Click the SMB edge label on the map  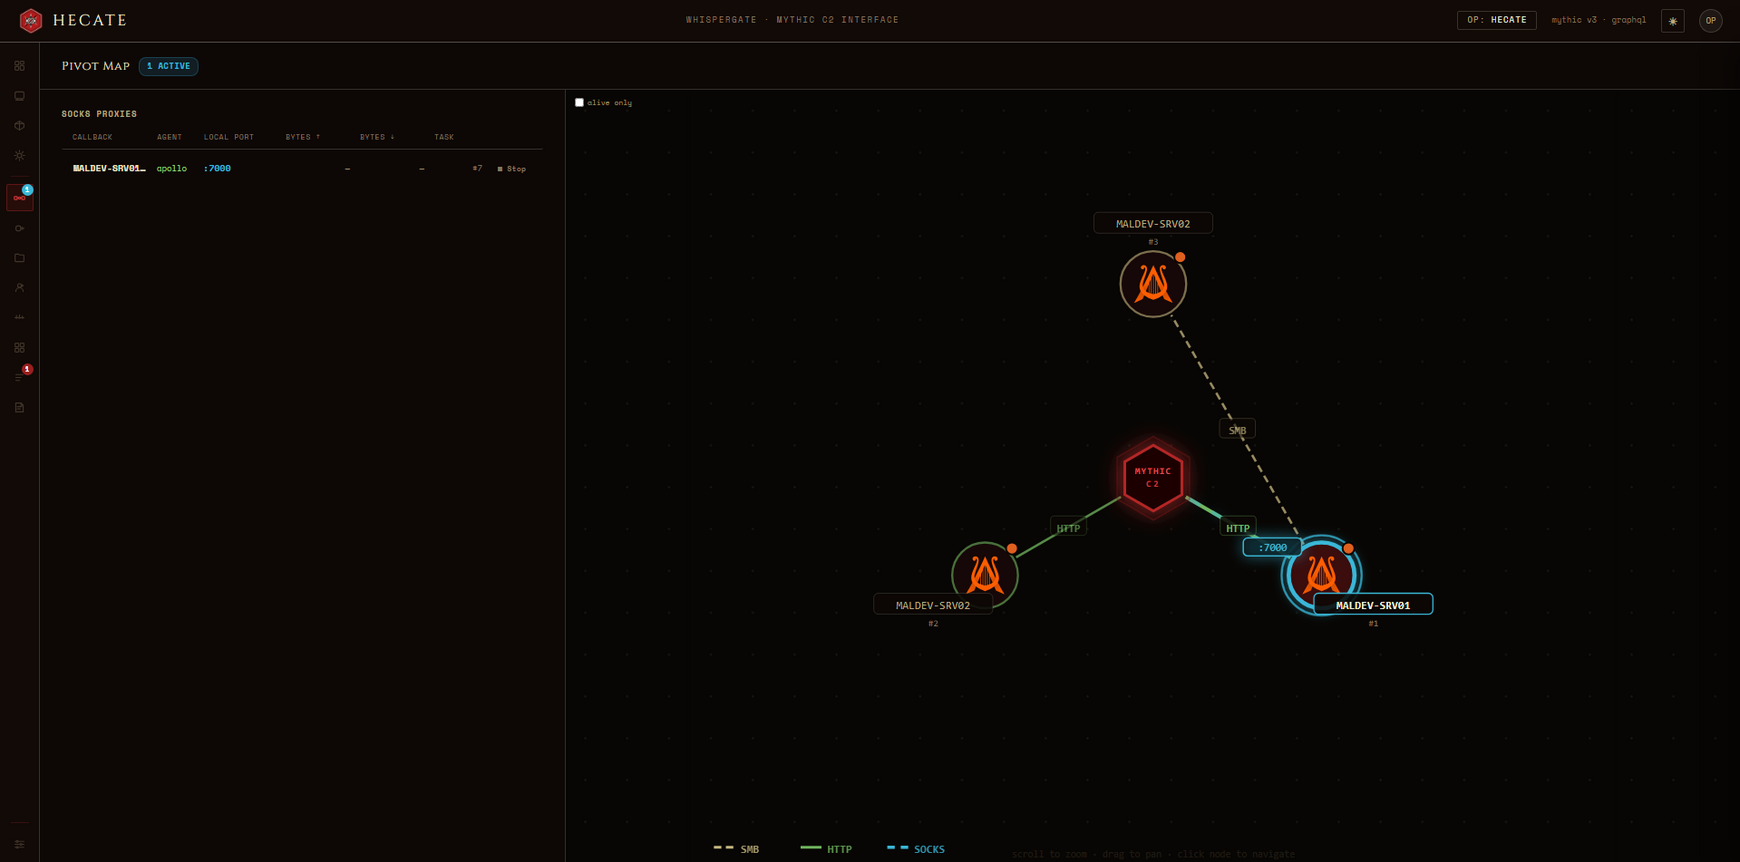[1237, 429]
